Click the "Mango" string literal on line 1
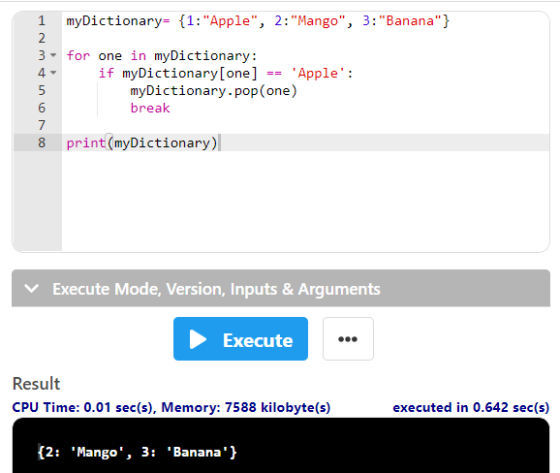Image resolution: width=560 pixels, height=473 pixels. point(318,21)
